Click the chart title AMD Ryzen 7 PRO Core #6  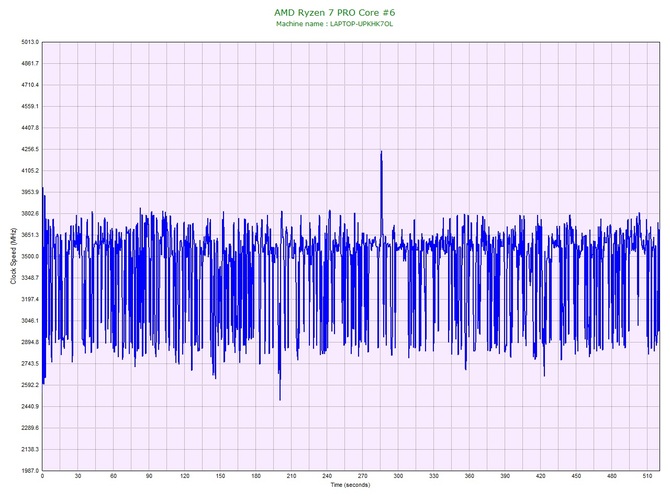[x=334, y=12]
